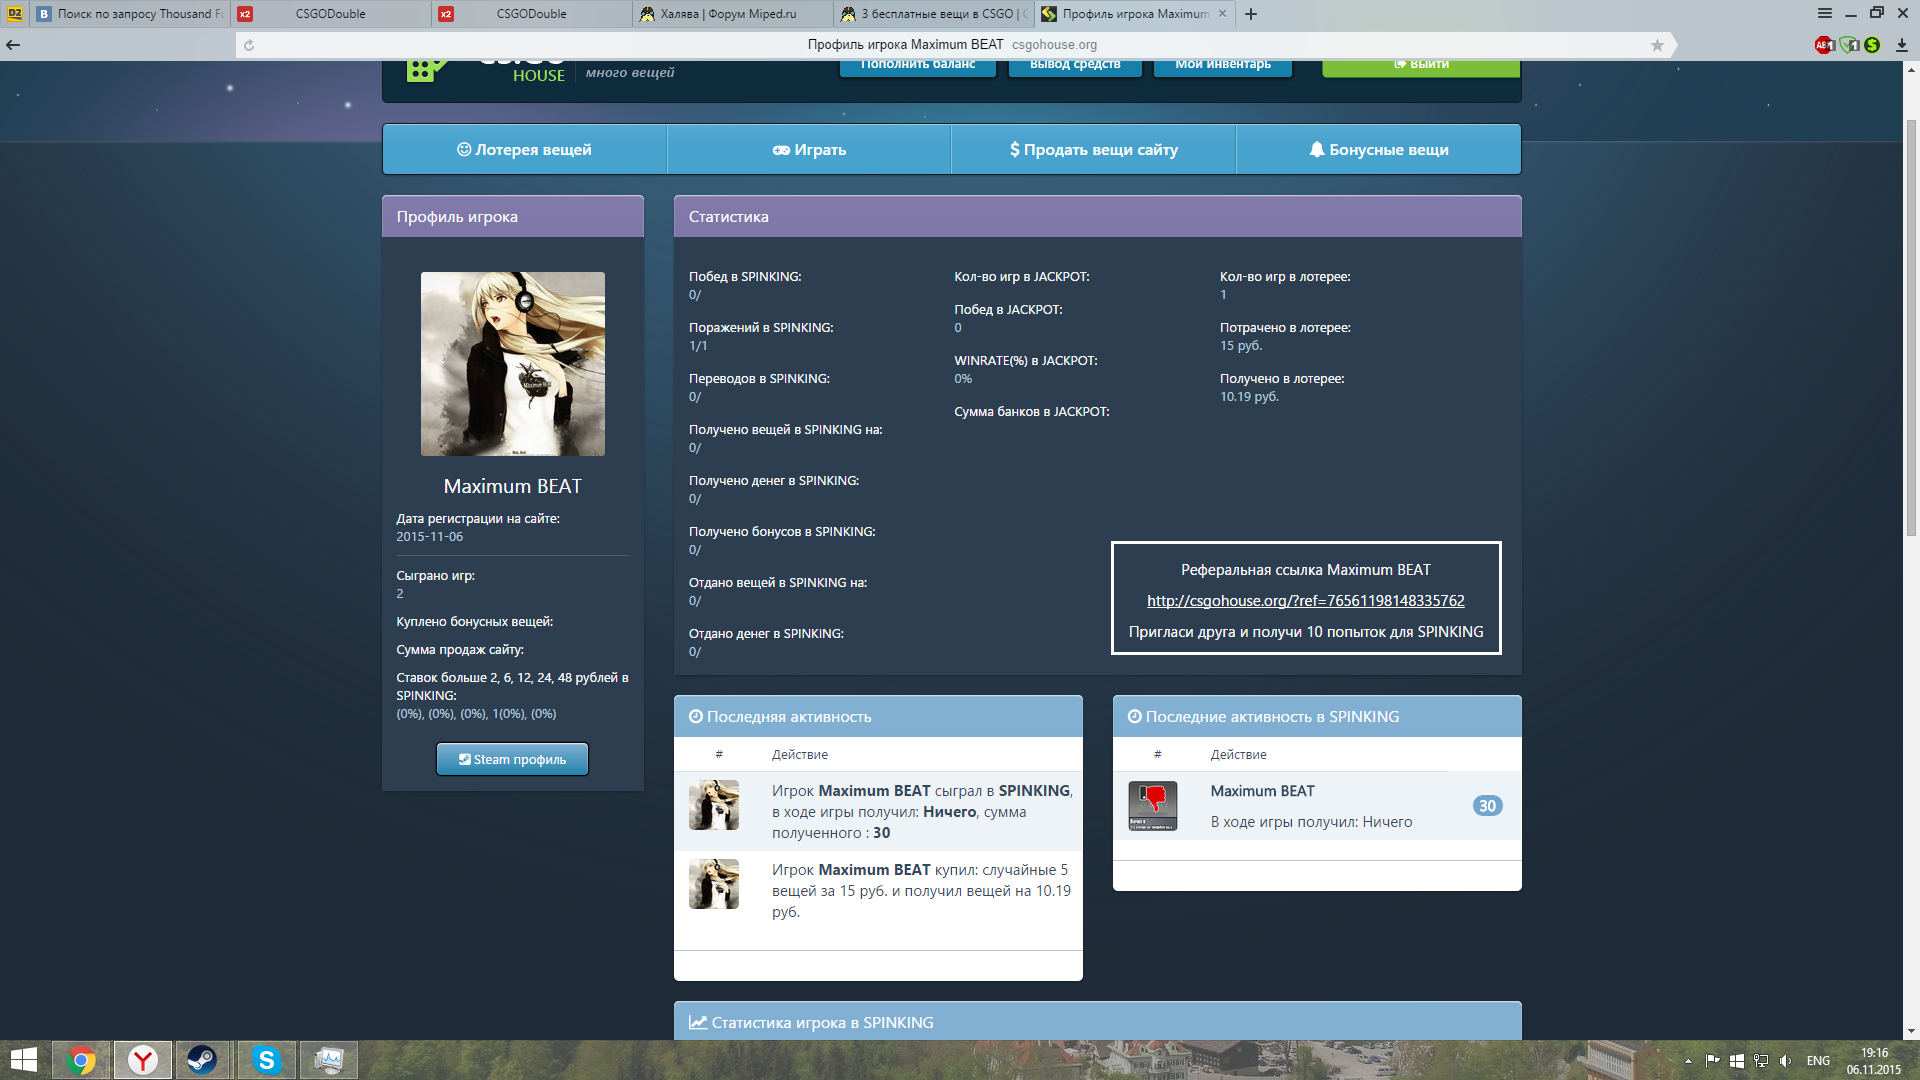Click the 10.19 руб. value under Получено в лотерее
This screenshot has width=1920, height=1080.
[x=1249, y=397]
